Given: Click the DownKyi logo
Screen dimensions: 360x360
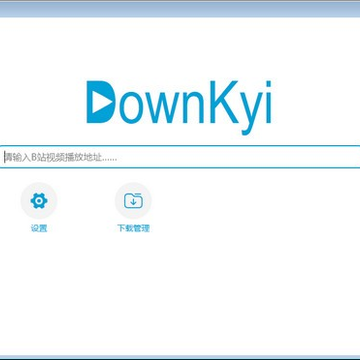Looking at the screenshot, I should [179, 107].
